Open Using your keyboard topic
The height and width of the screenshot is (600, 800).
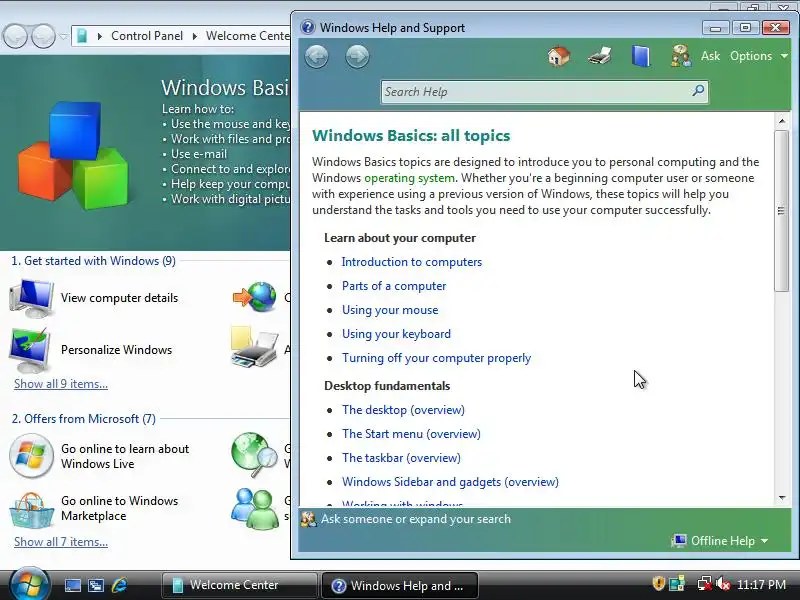(396, 334)
